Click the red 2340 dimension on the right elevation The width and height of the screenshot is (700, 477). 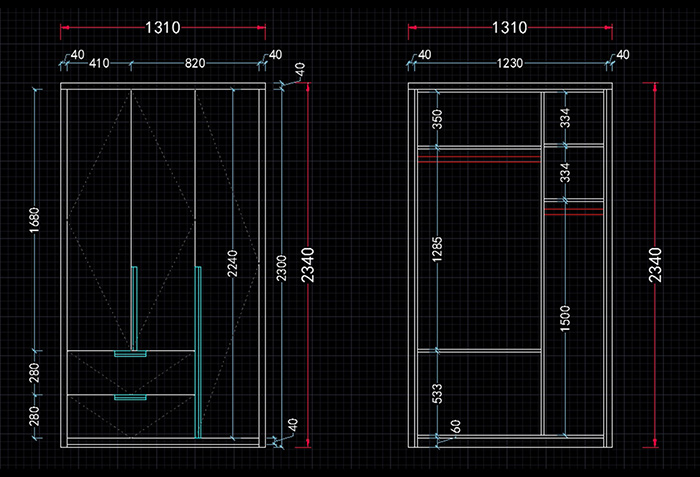click(654, 264)
